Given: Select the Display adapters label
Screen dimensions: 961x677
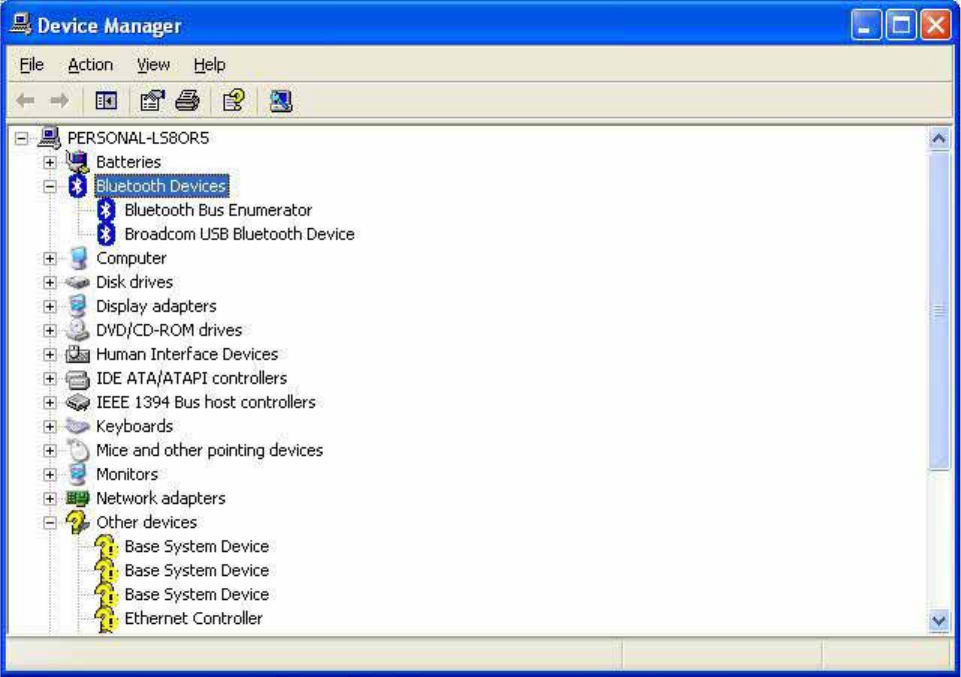Looking at the screenshot, I should tap(156, 306).
